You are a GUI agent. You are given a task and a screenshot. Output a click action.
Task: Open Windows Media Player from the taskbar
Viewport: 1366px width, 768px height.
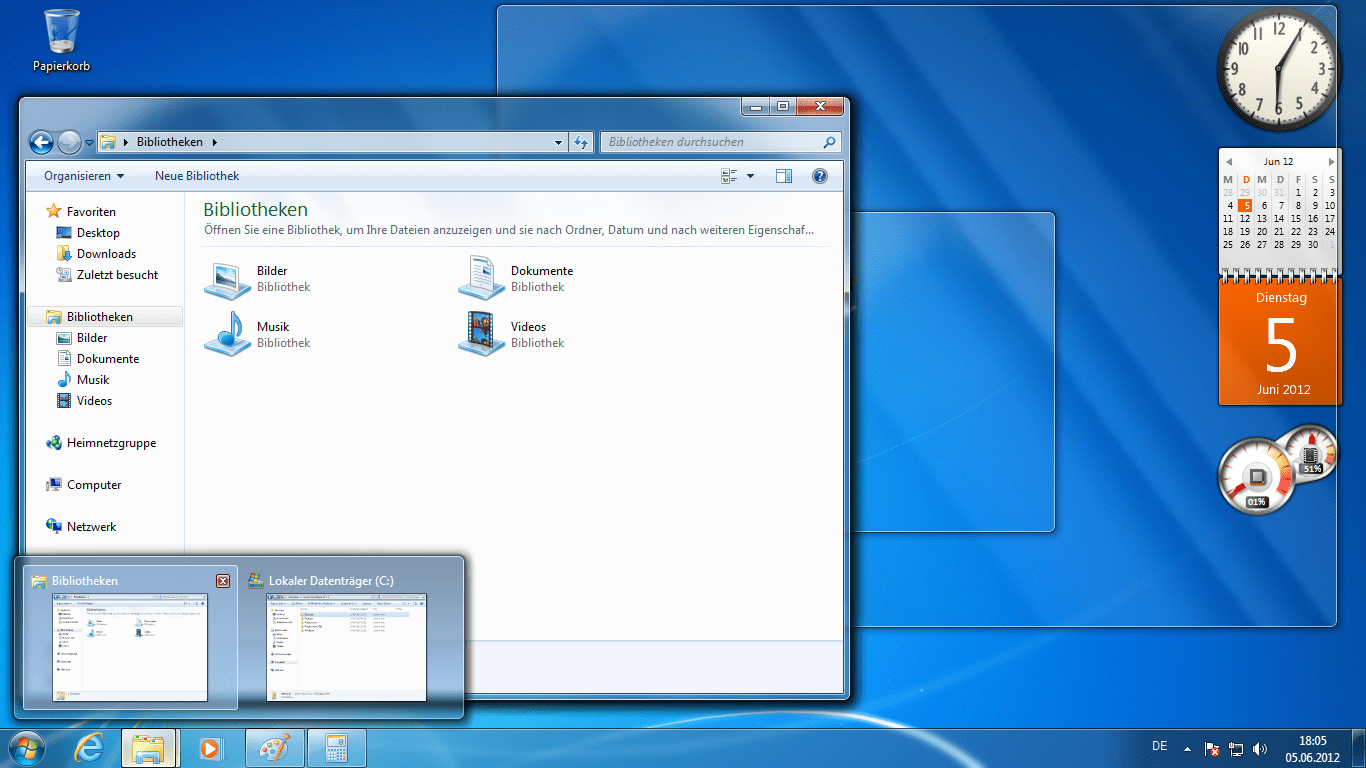211,747
